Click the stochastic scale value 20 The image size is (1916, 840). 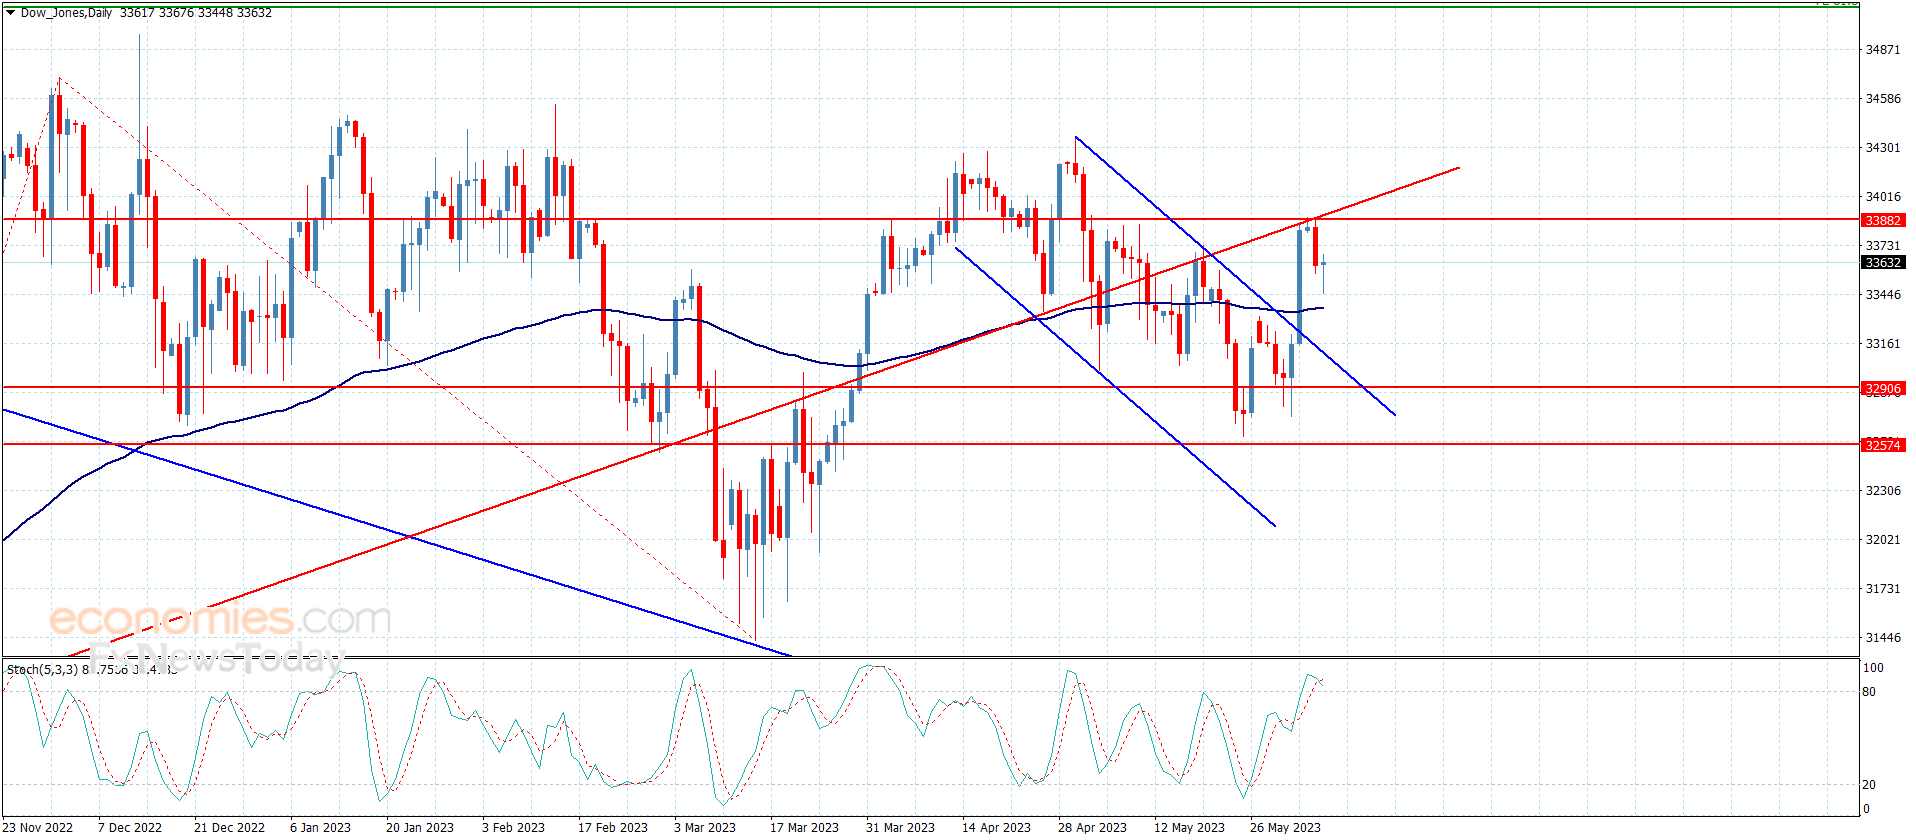pyautogui.click(x=1869, y=785)
